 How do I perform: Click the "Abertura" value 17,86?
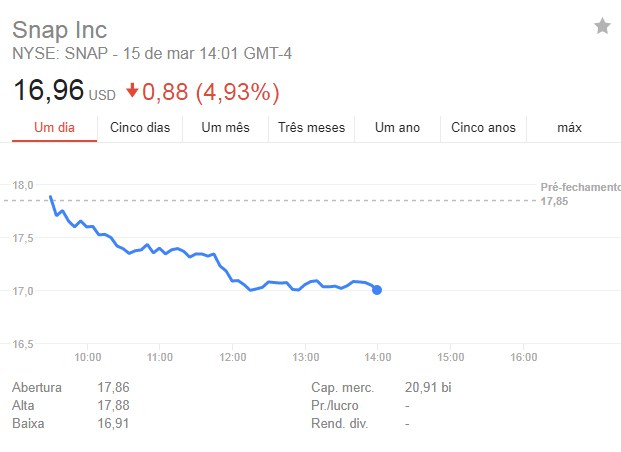[x=114, y=387]
